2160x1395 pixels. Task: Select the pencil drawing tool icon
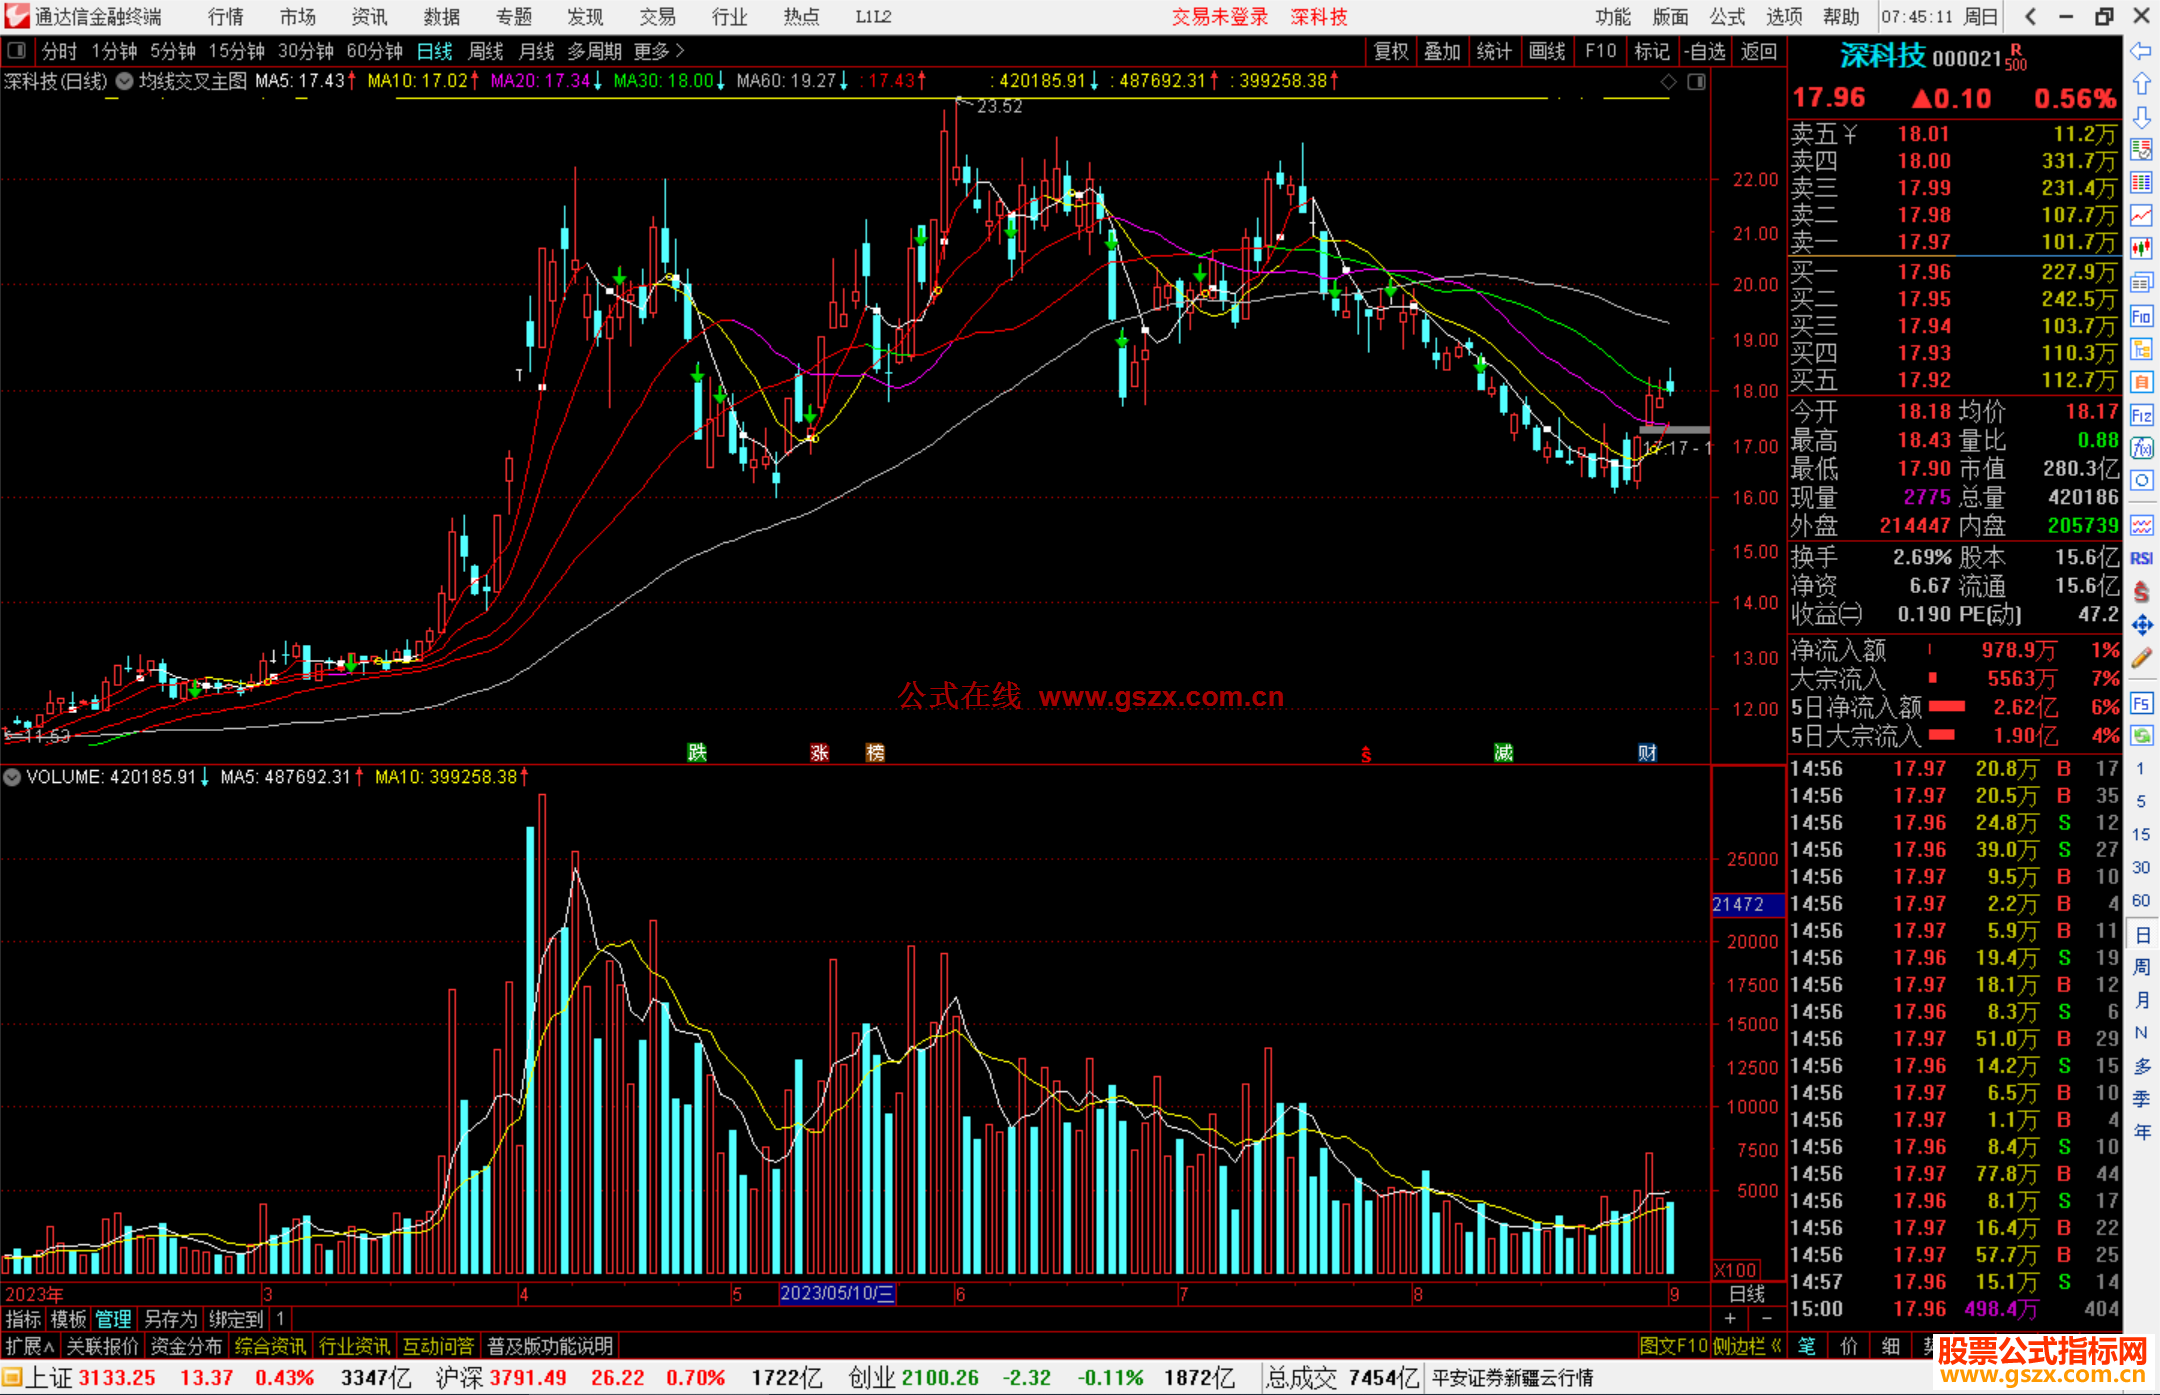click(2141, 659)
